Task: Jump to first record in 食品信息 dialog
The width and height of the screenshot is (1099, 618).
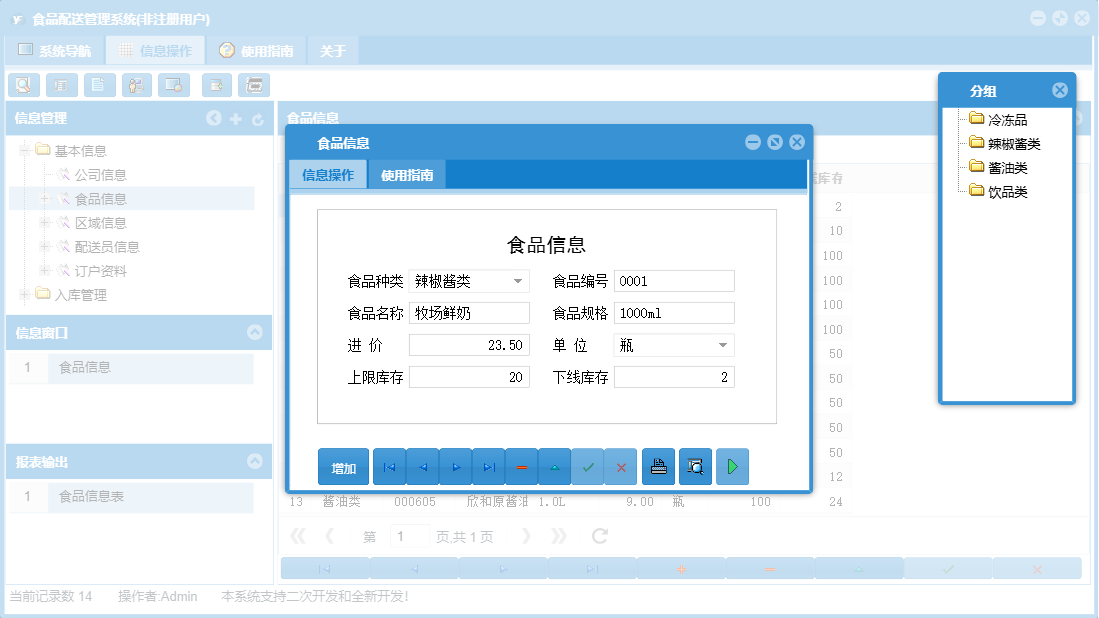Action: [390, 467]
